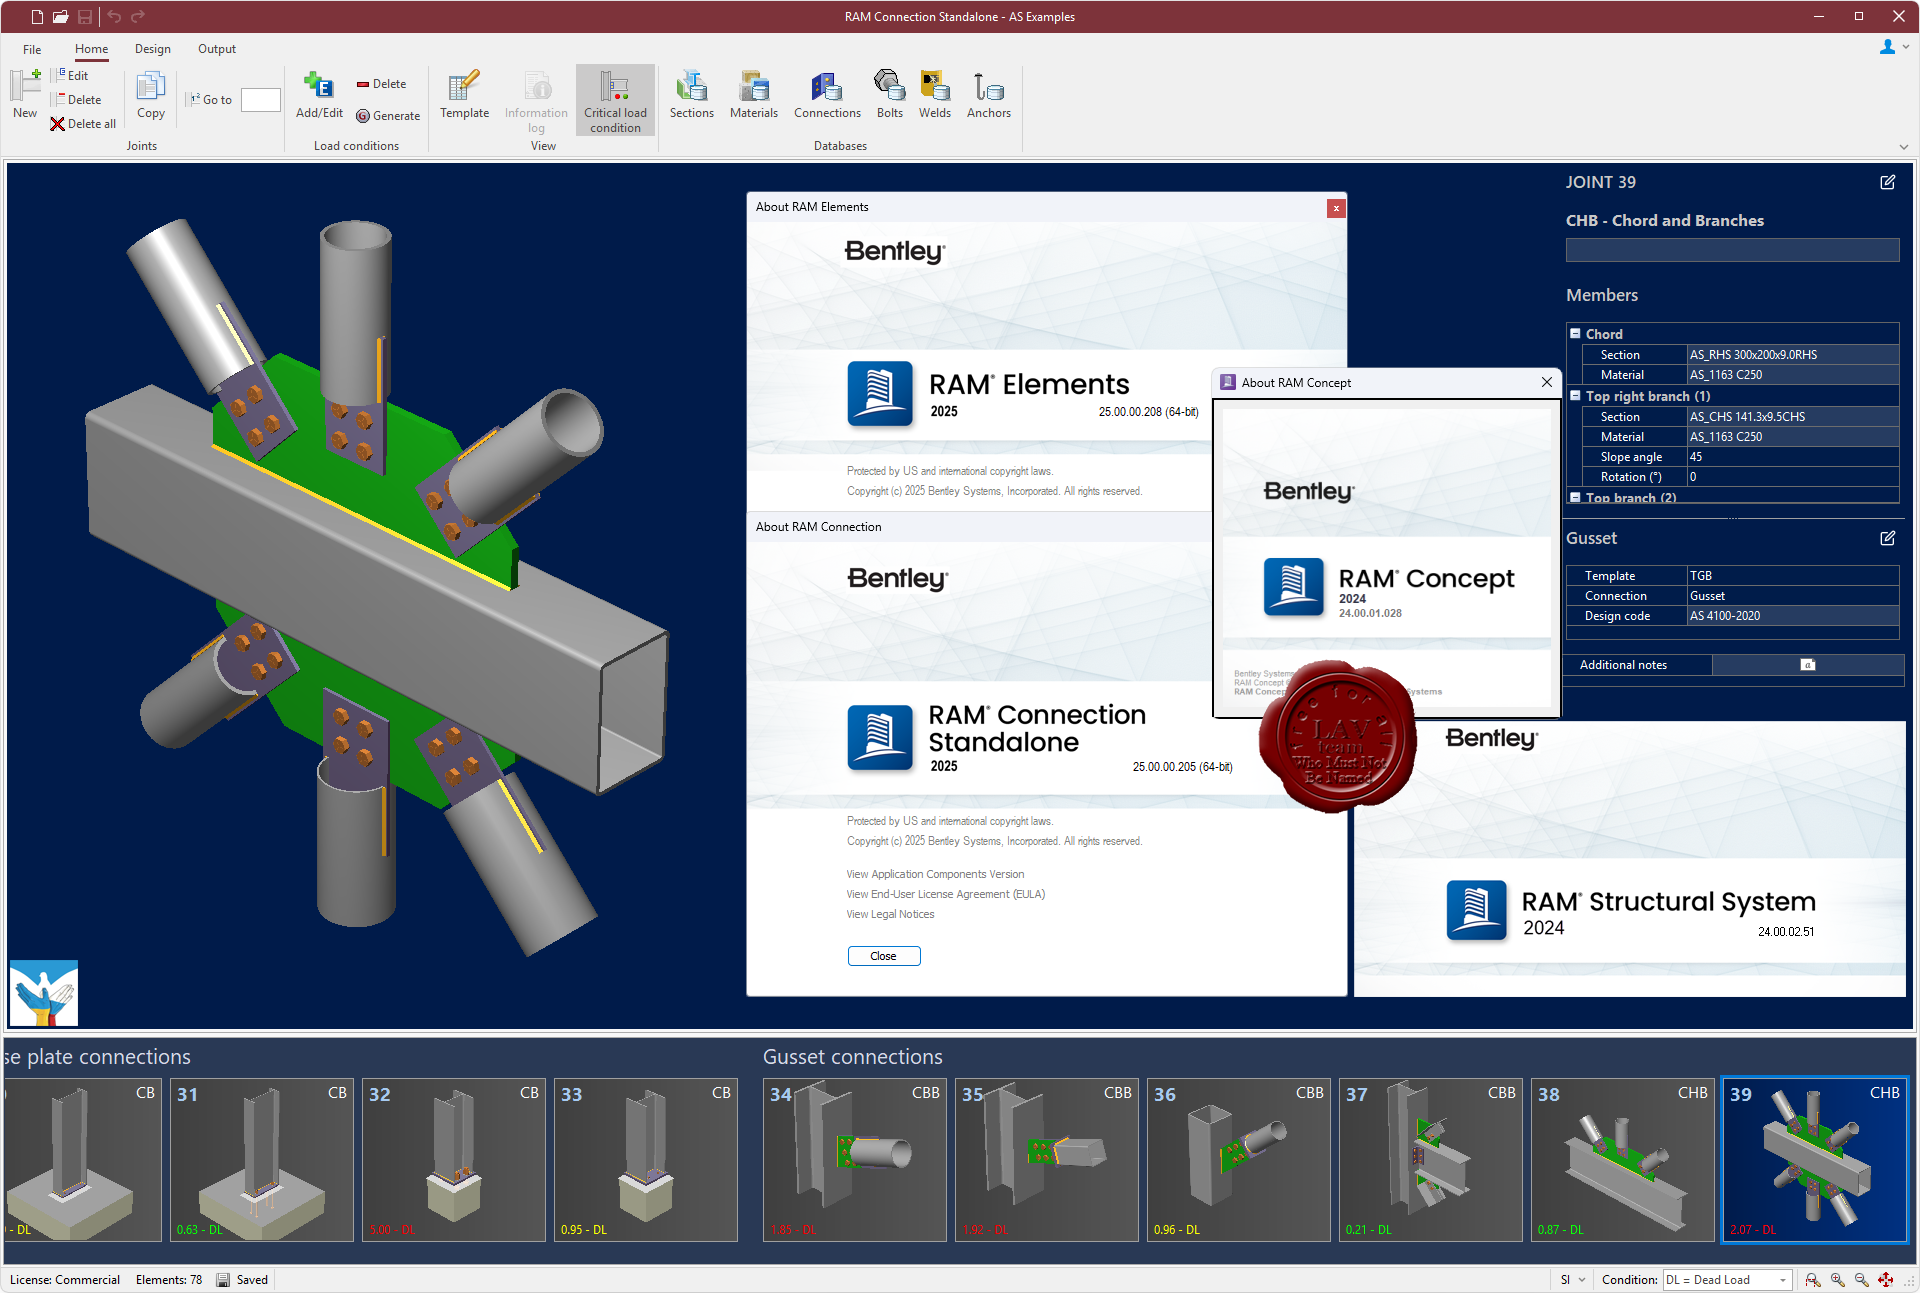Click the joint description field under CHB
Screen dimensions: 1920x1293
[x=1732, y=250]
